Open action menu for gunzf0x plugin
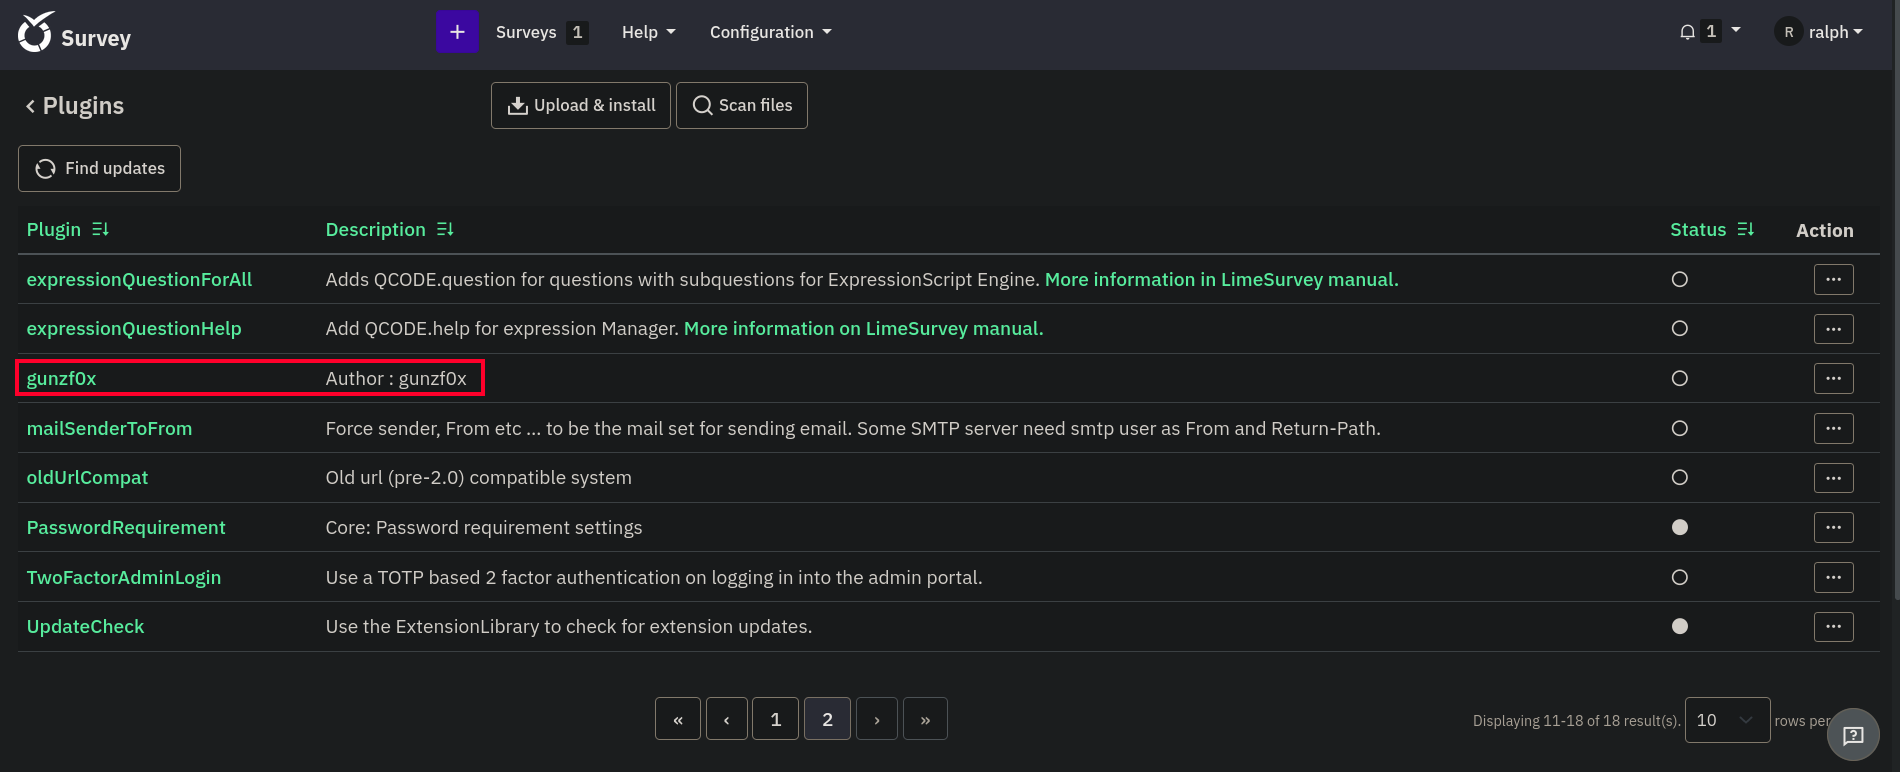Image resolution: width=1900 pixels, height=772 pixels. tap(1833, 379)
